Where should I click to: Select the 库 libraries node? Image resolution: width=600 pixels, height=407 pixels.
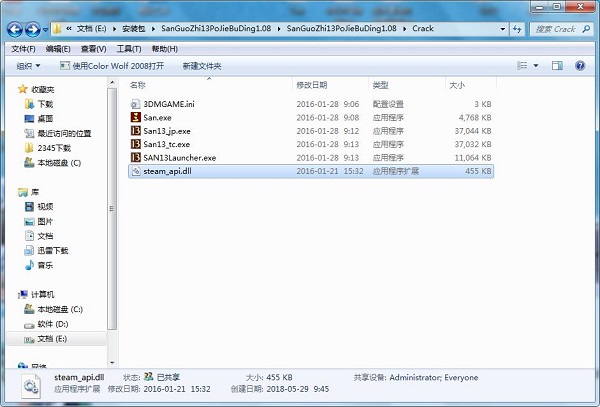(35, 192)
